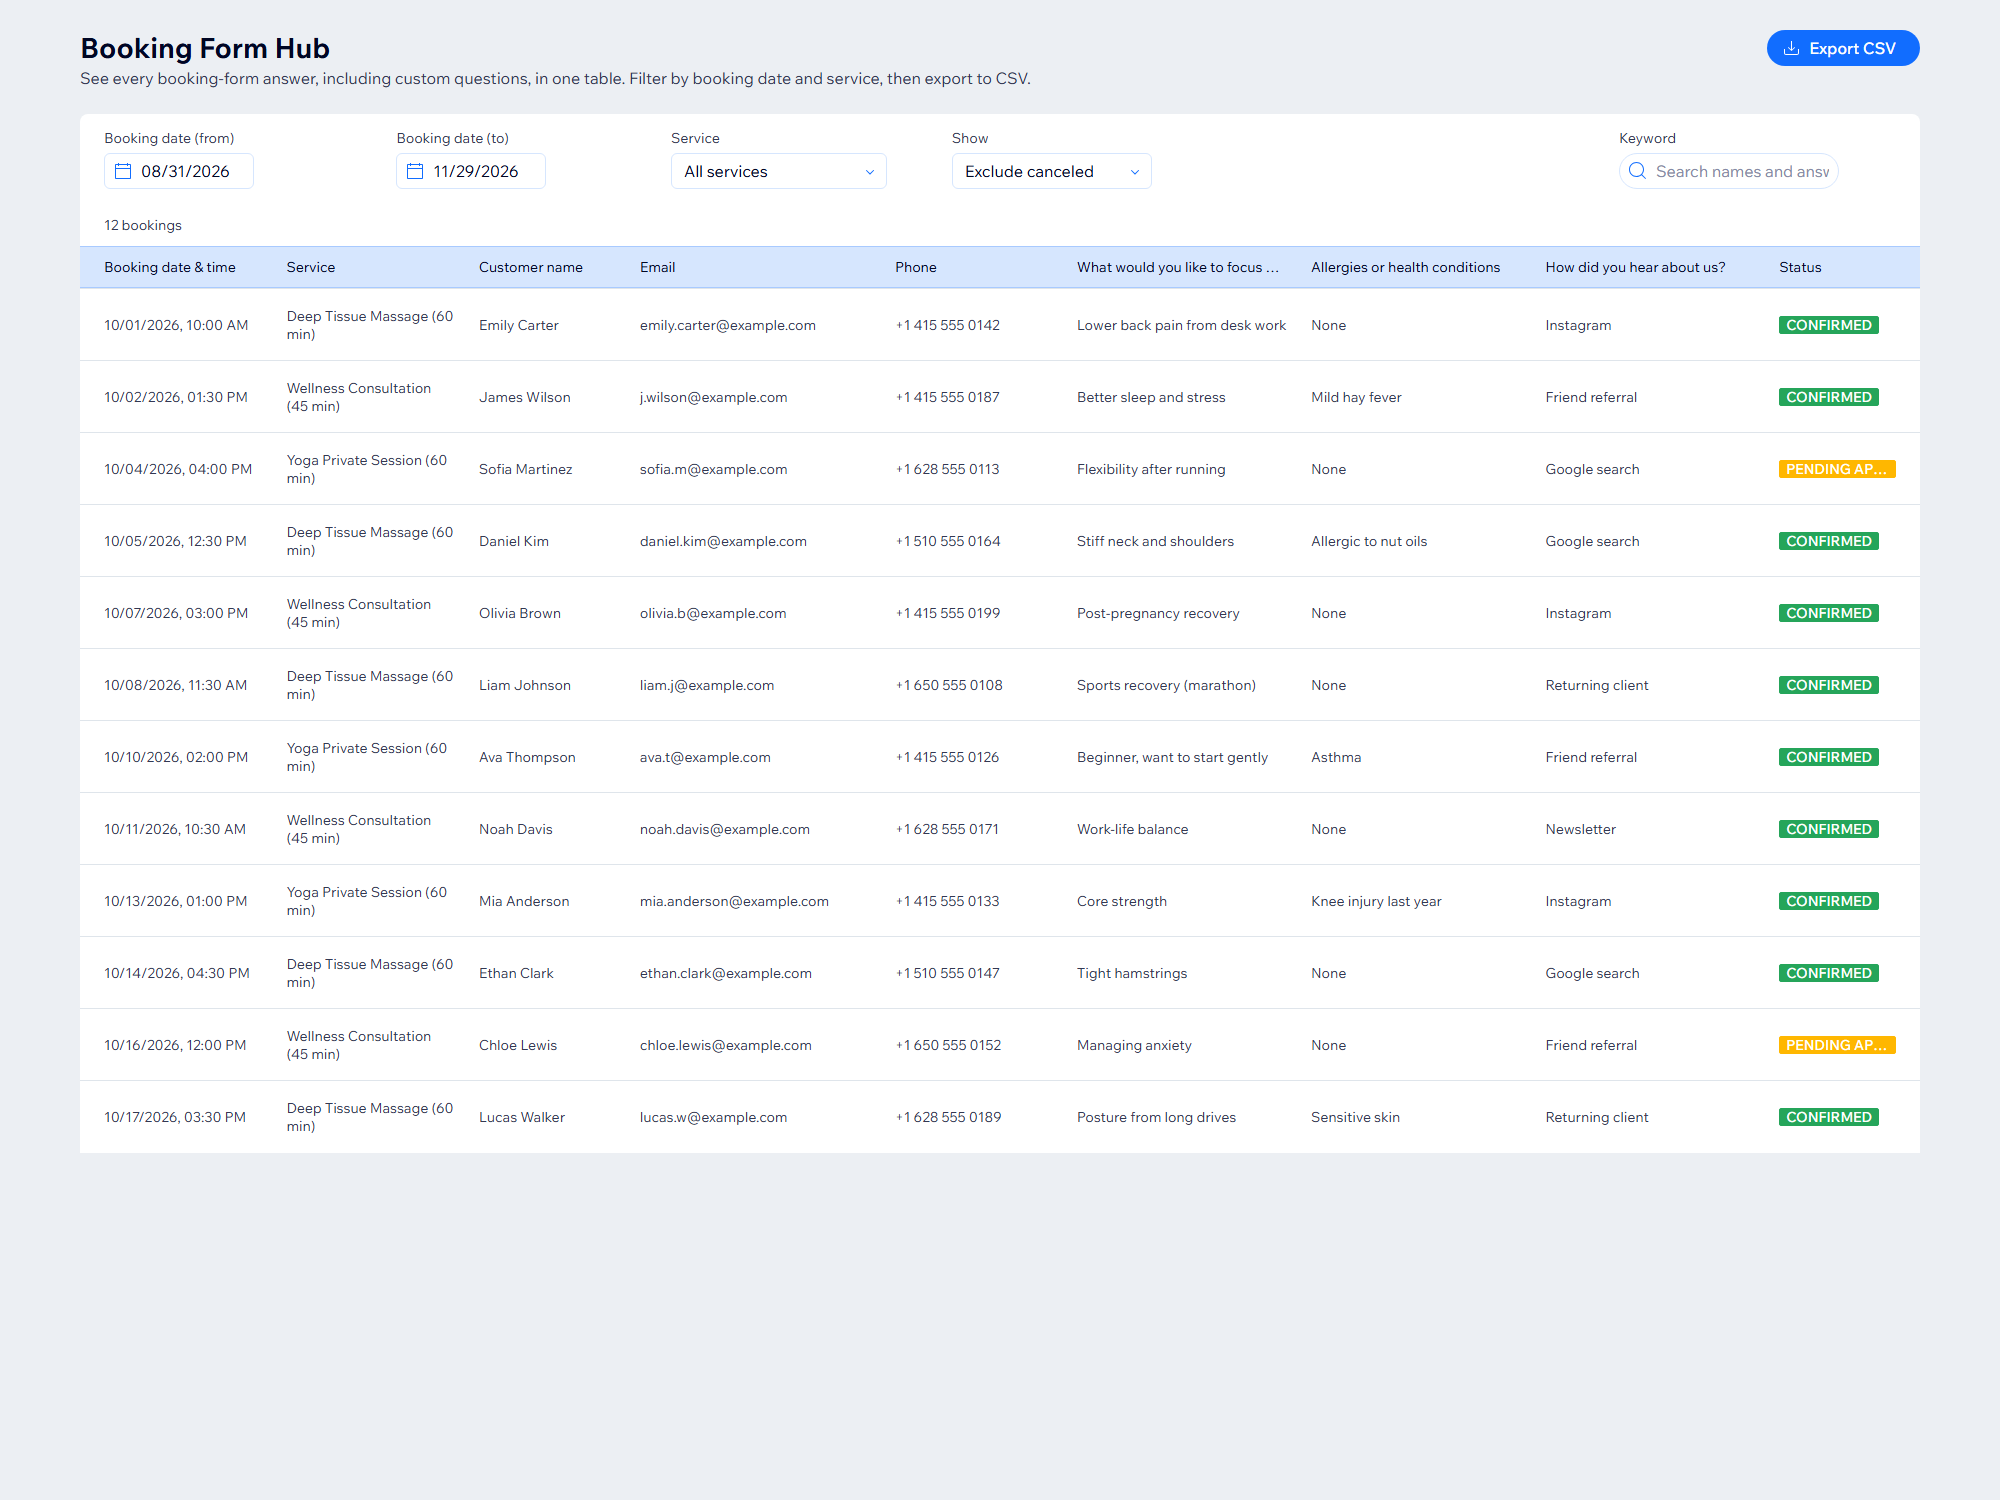Click the Email column header
Screen dimensions: 2000x1500
[658, 267]
